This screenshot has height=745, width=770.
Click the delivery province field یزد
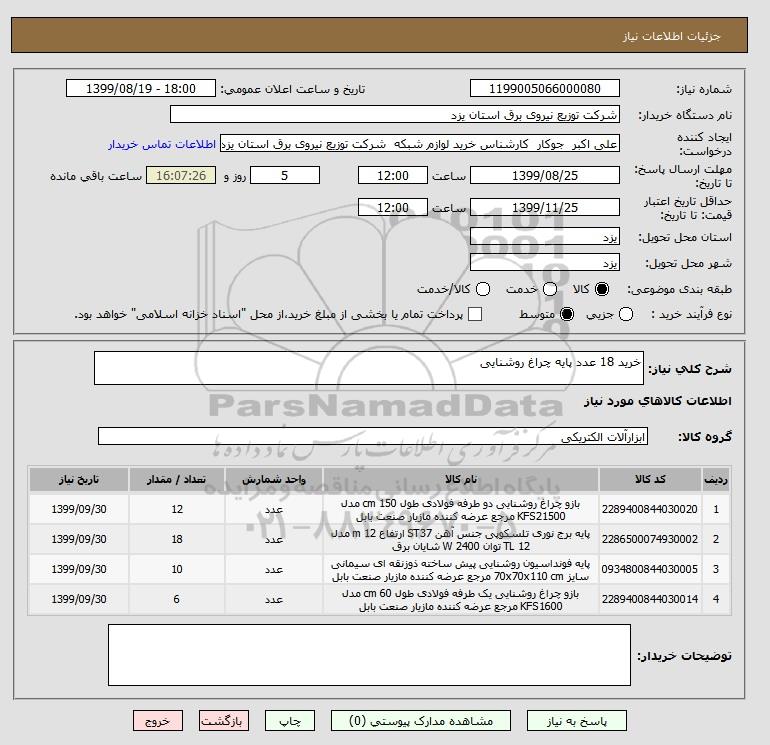click(x=545, y=237)
